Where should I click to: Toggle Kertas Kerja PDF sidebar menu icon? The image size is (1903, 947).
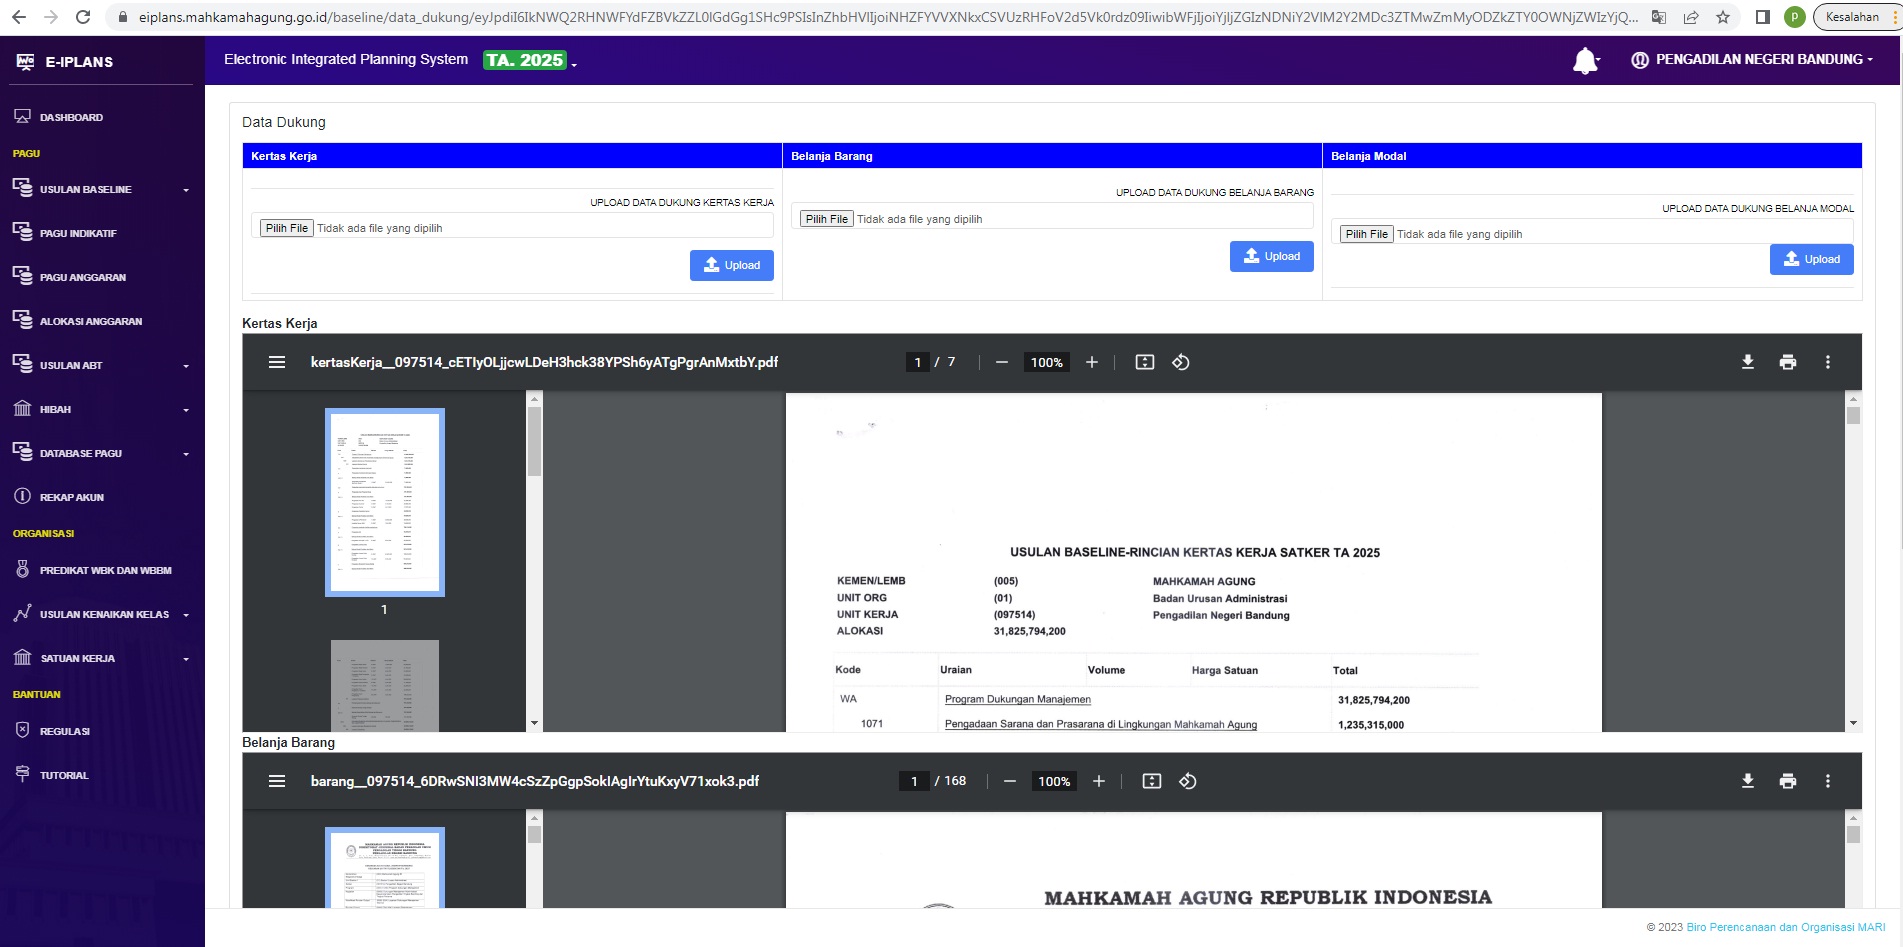tap(277, 362)
